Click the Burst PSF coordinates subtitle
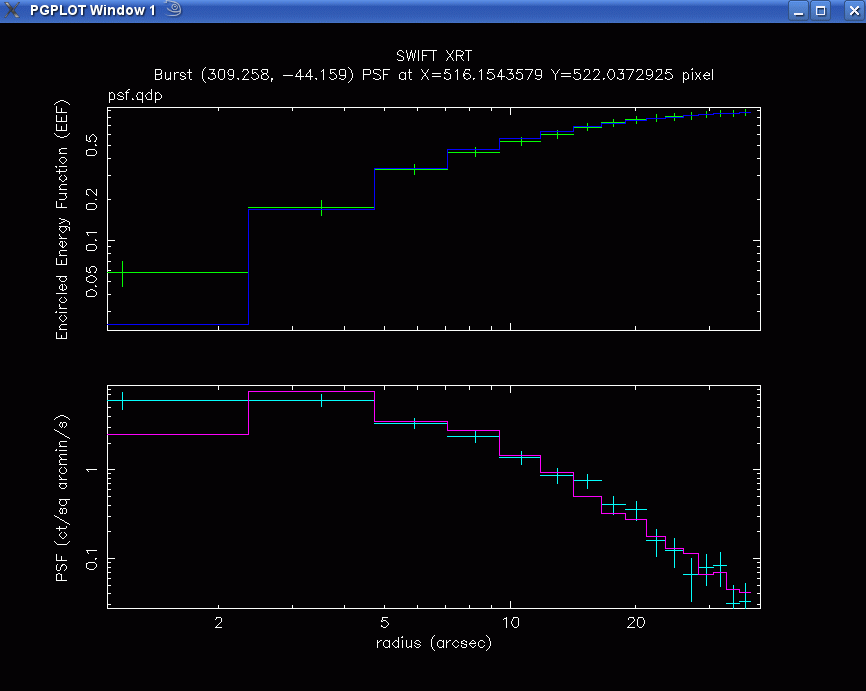 click(433, 75)
